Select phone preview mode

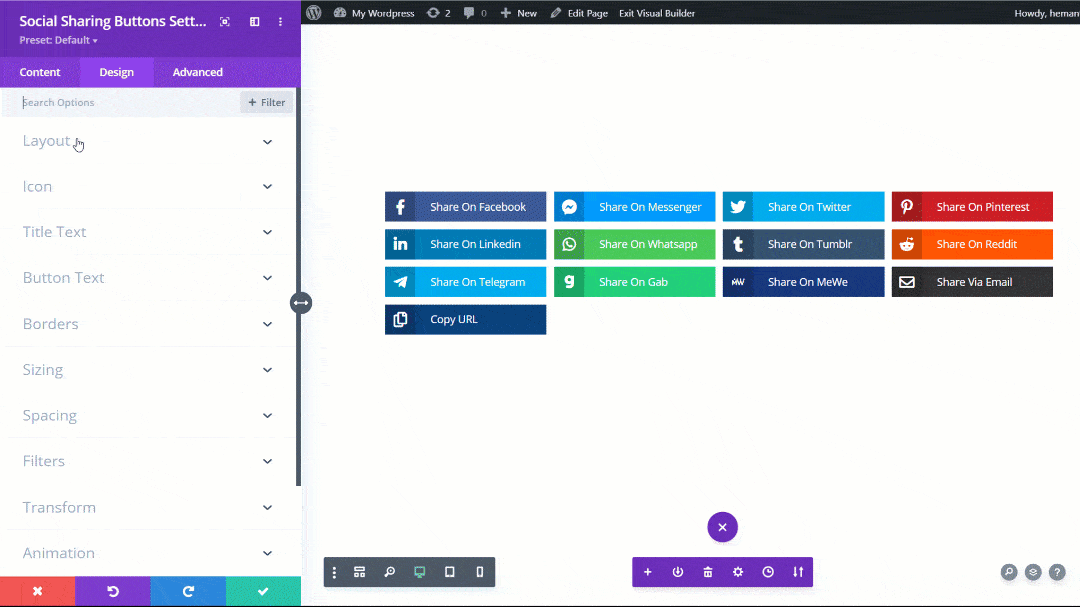coord(480,572)
